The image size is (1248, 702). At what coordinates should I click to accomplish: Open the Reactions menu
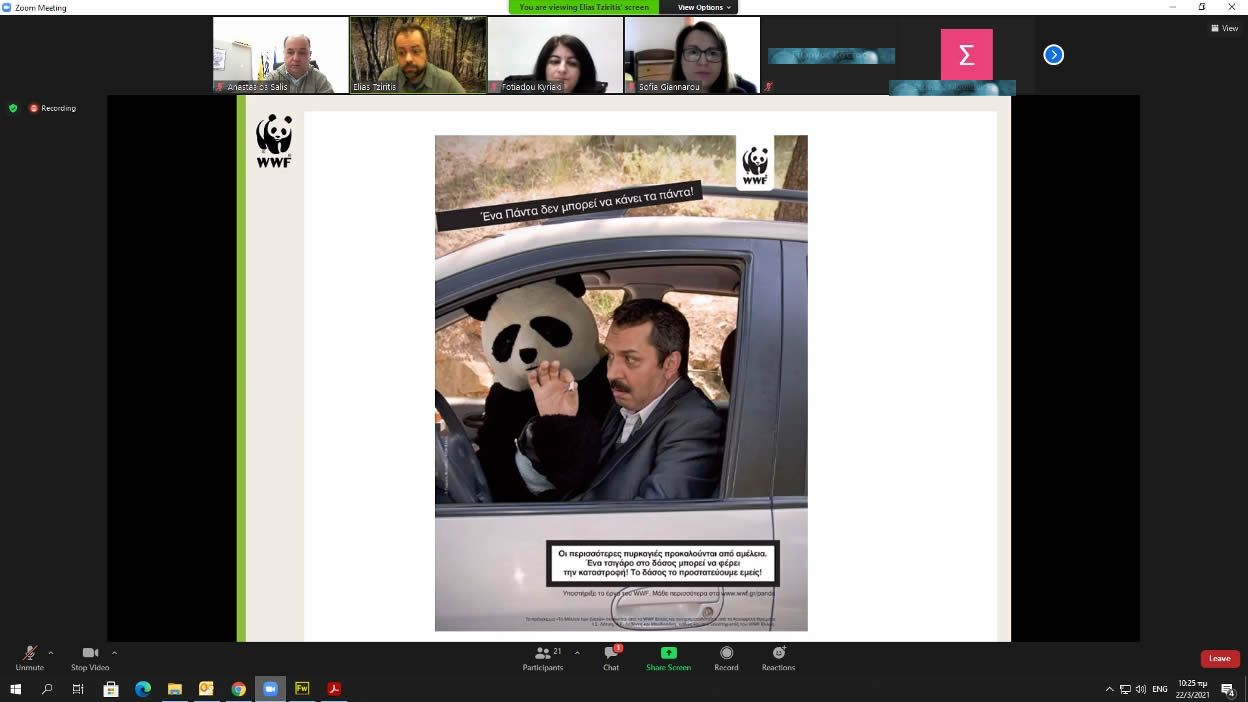[778, 657]
